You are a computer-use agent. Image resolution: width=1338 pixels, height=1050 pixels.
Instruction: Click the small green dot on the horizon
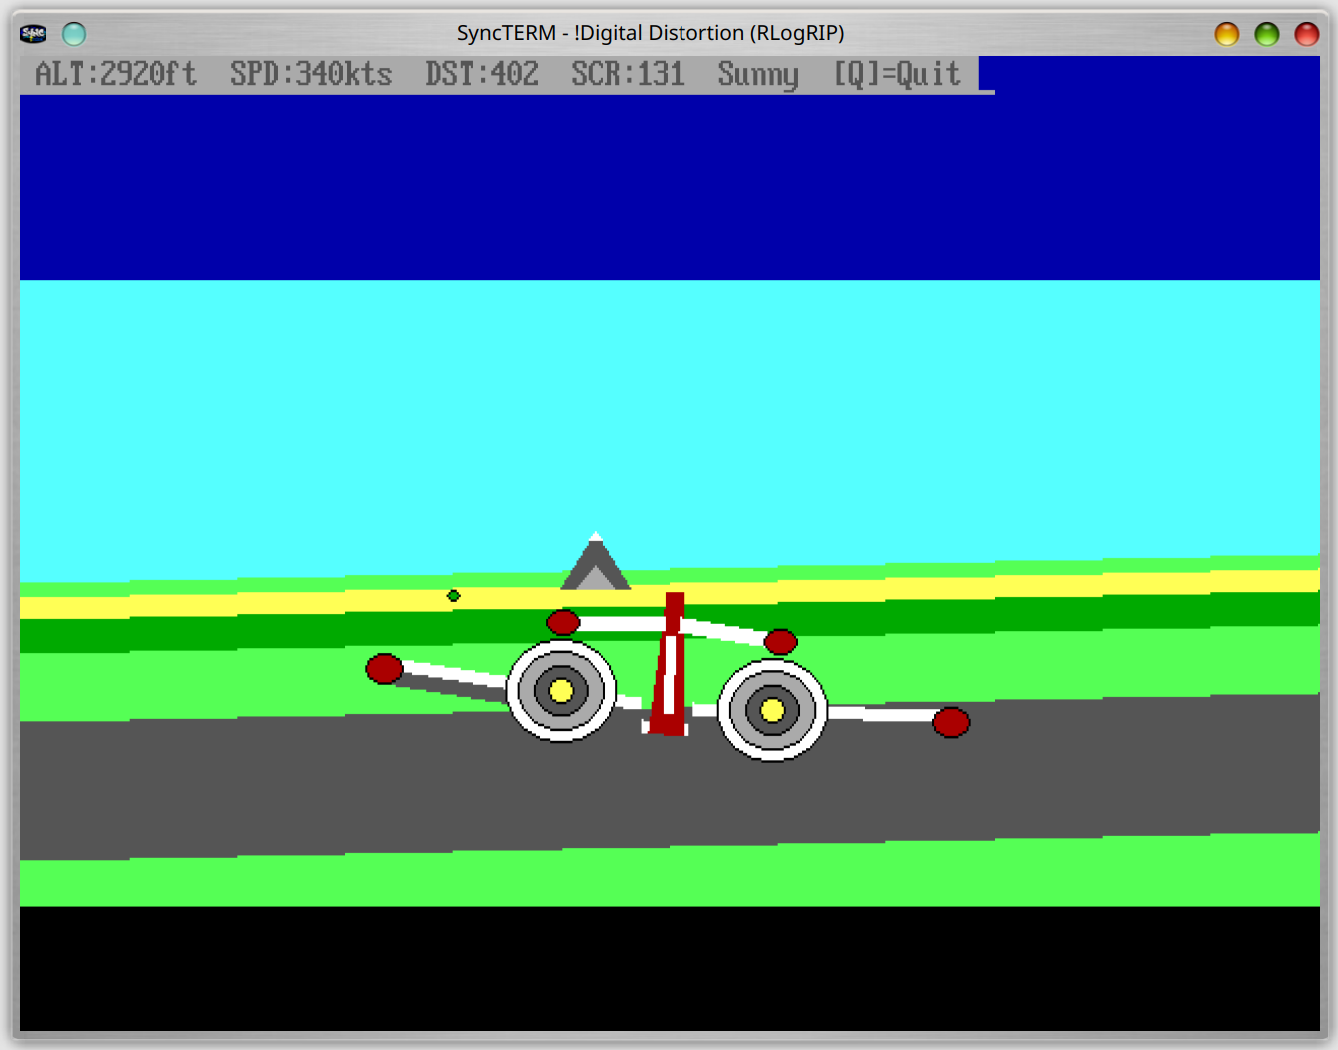453,596
